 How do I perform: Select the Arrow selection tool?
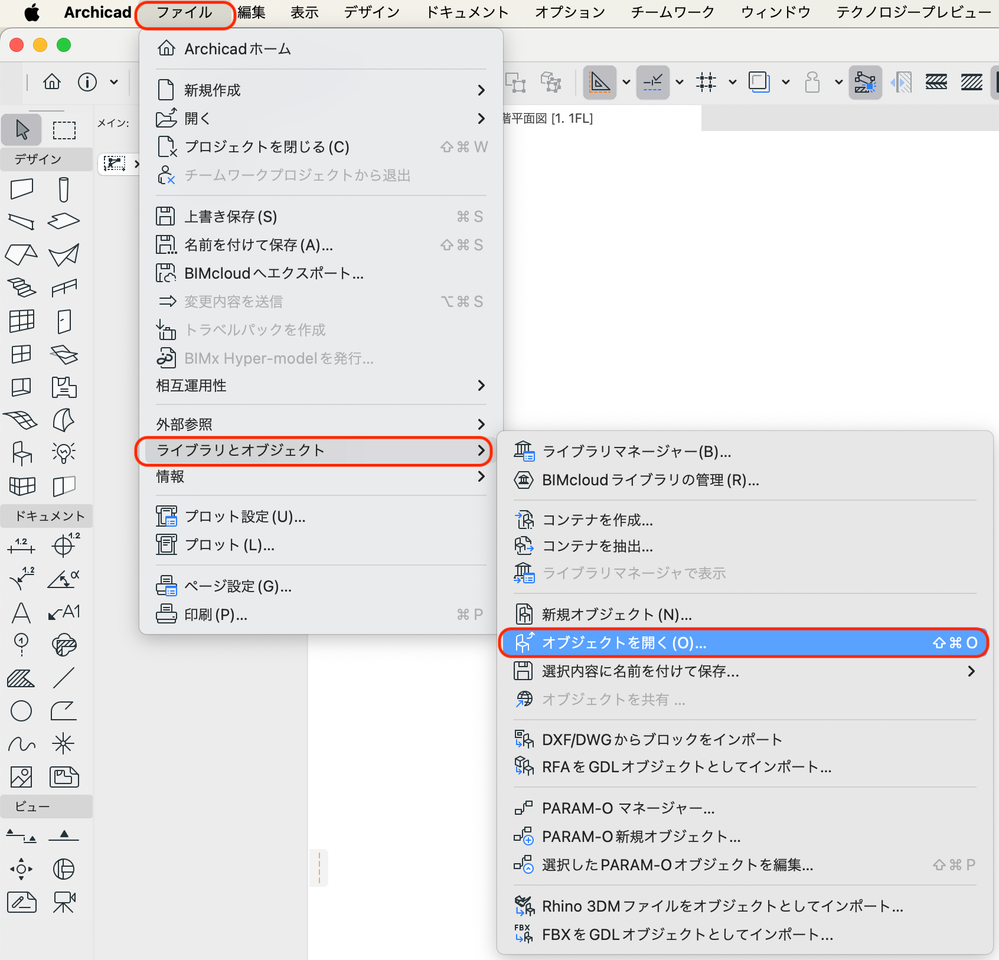(22, 130)
